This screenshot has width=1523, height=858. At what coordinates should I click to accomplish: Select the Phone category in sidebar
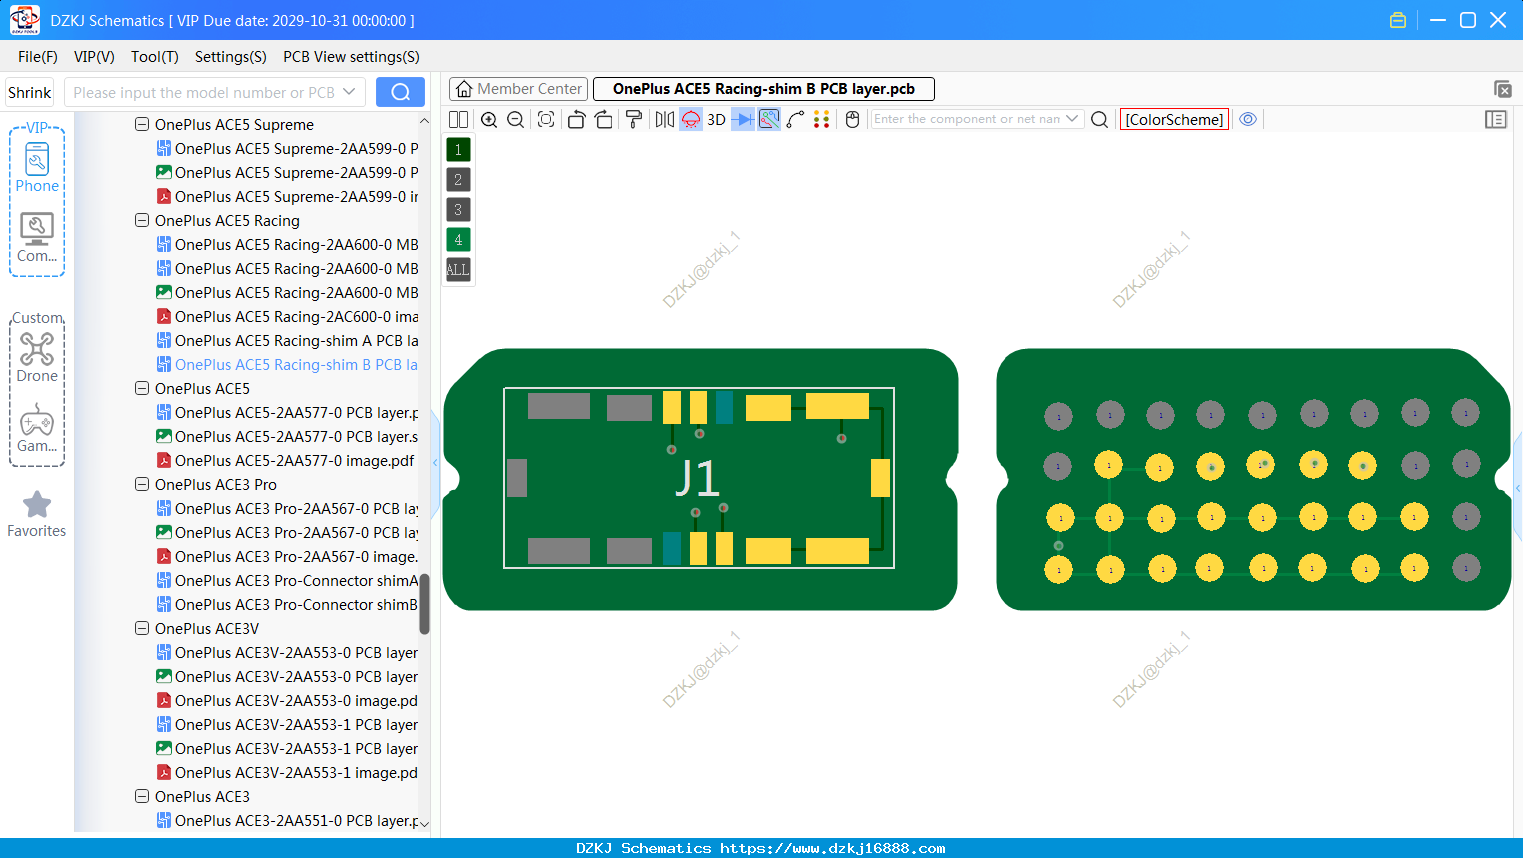(x=37, y=168)
